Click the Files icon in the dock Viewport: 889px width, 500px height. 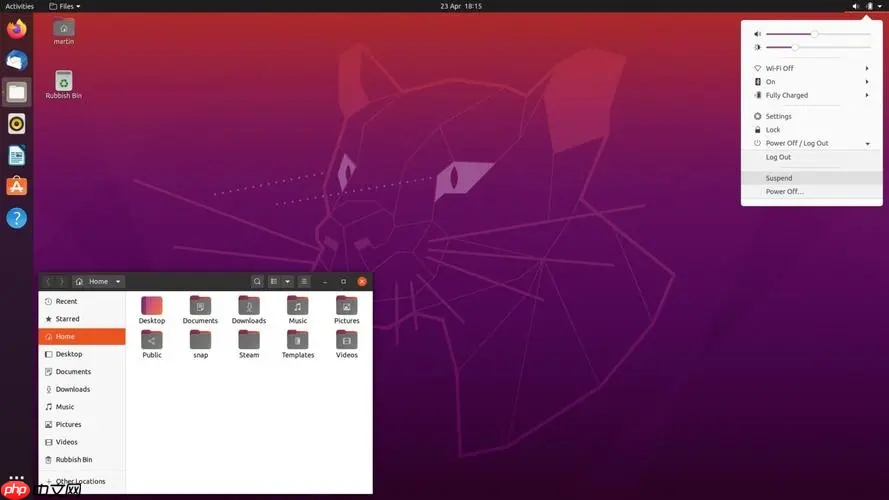pos(16,92)
